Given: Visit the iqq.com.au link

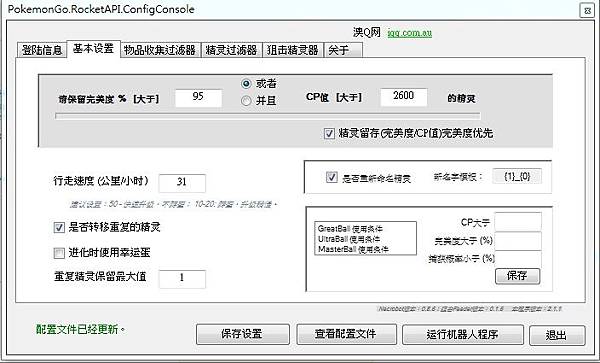Looking at the screenshot, I should (x=409, y=33).
